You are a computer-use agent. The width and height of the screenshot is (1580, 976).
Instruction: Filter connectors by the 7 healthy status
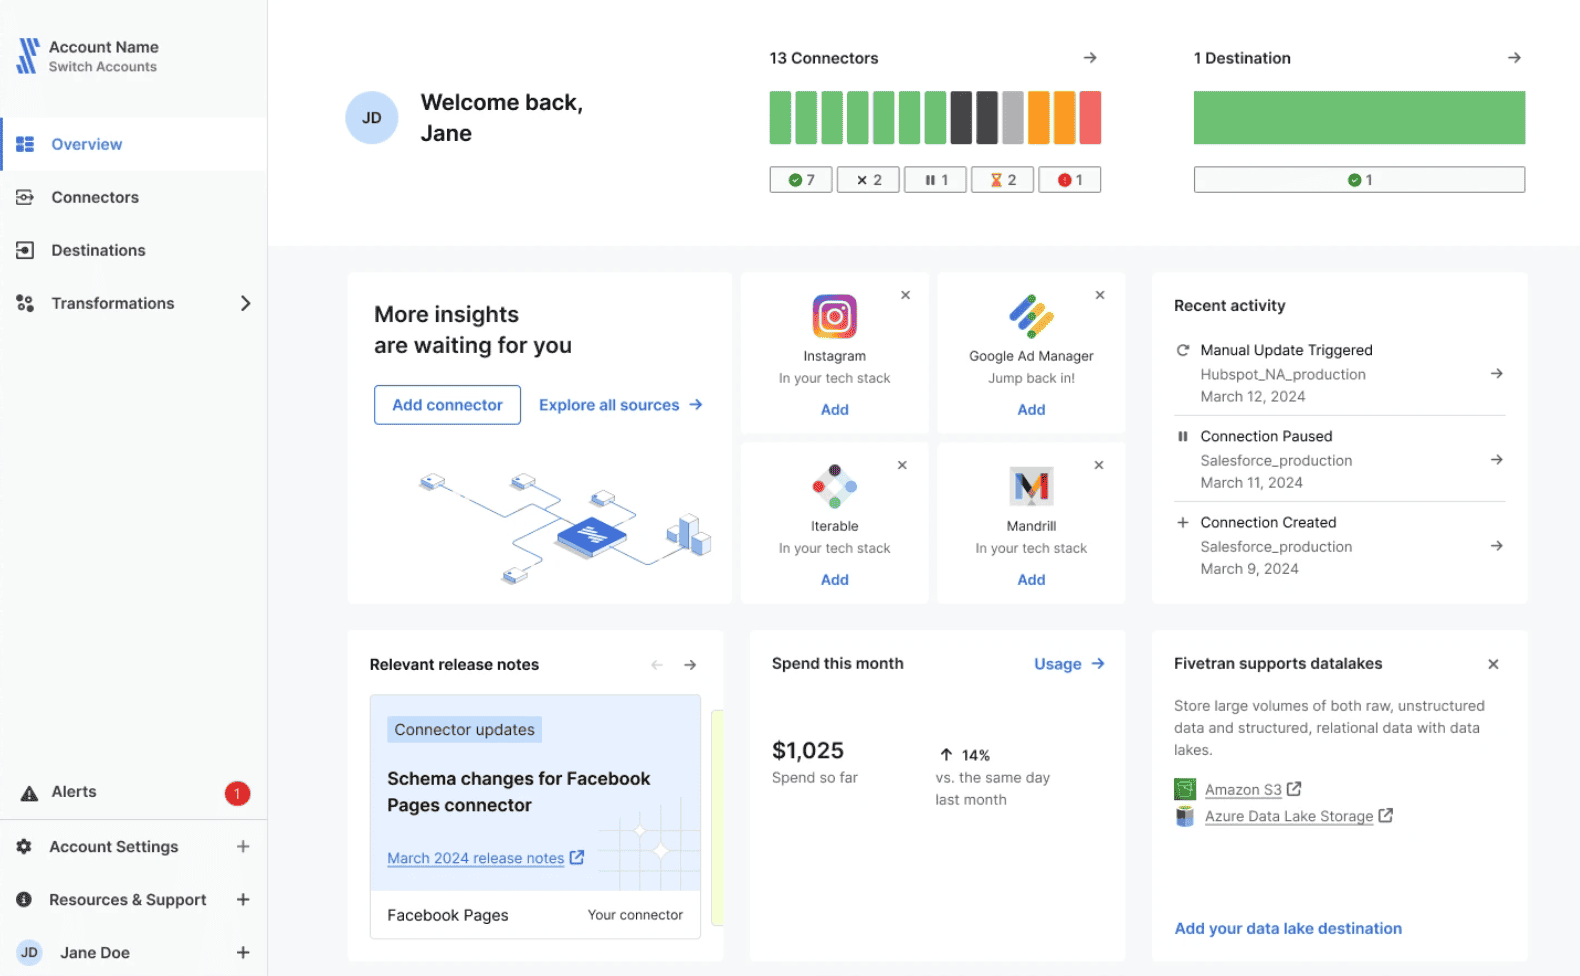coord(801,180)
